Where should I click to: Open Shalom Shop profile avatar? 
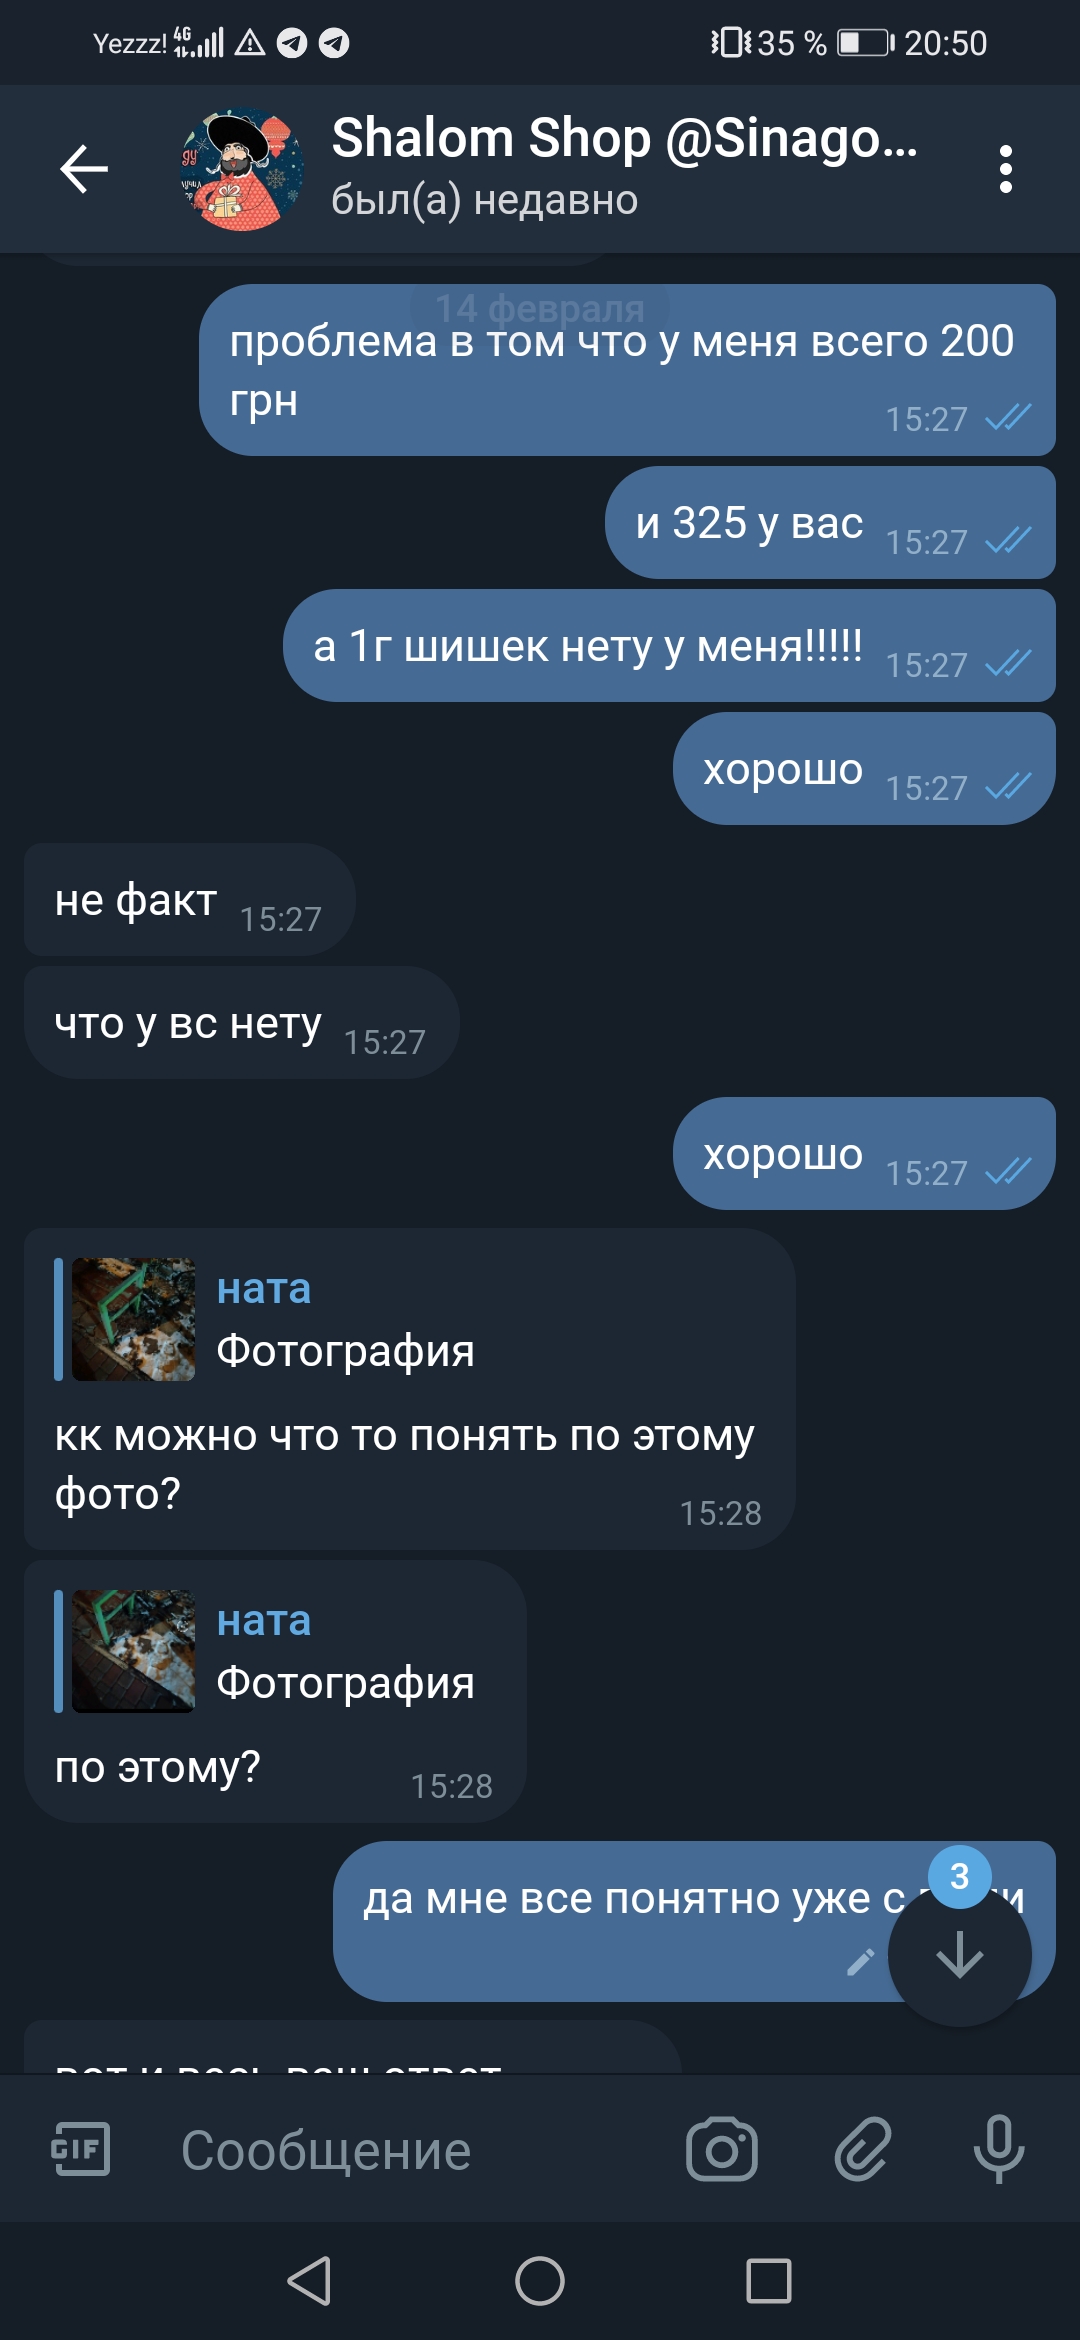(243, 169)
